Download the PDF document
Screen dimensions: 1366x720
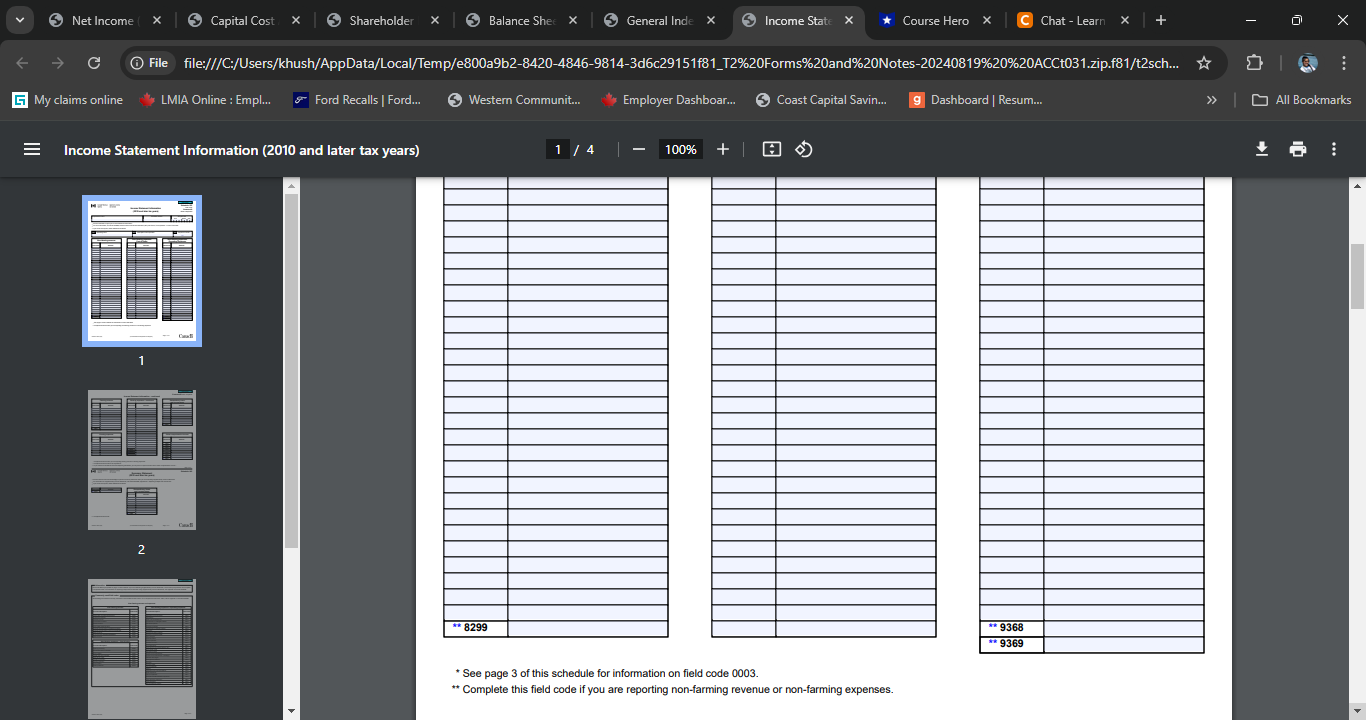pos(1261,148)
